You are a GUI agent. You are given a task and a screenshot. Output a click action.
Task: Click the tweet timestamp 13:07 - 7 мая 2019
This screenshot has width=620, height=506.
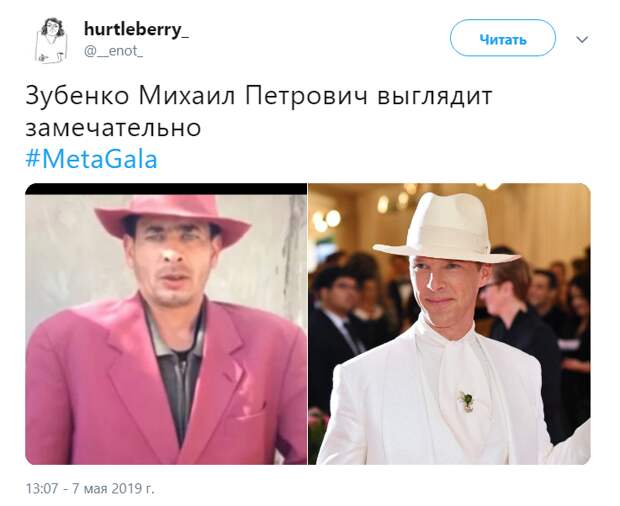pos(90,489)
